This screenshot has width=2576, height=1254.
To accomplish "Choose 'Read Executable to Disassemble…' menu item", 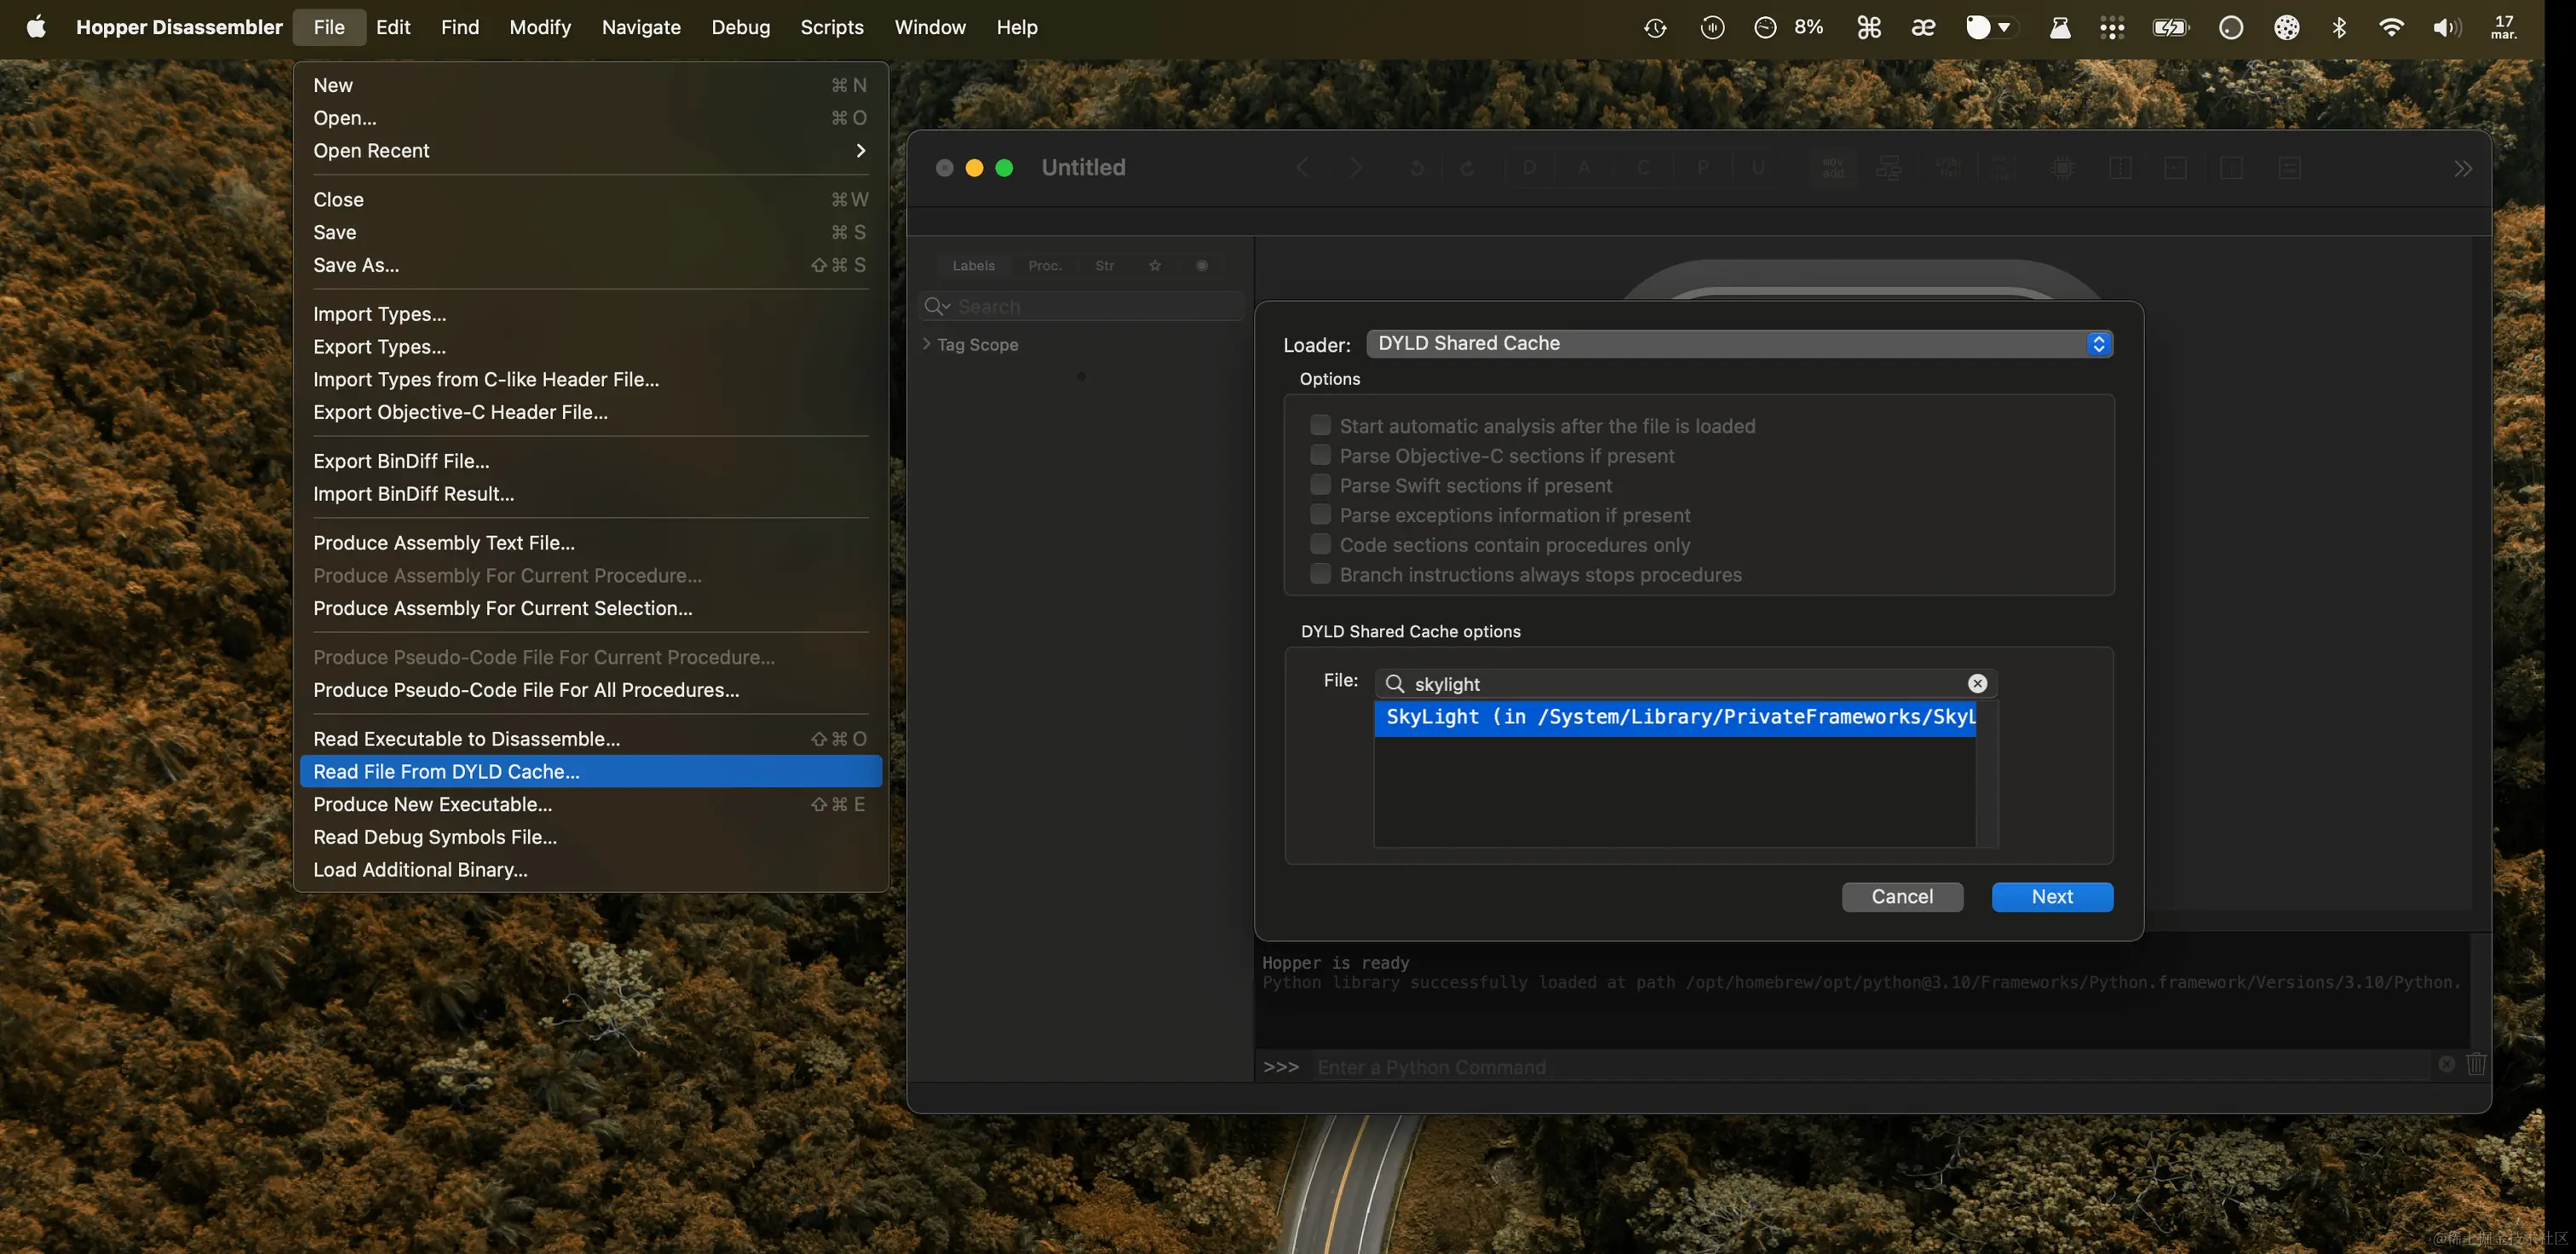I will [466, 738].
